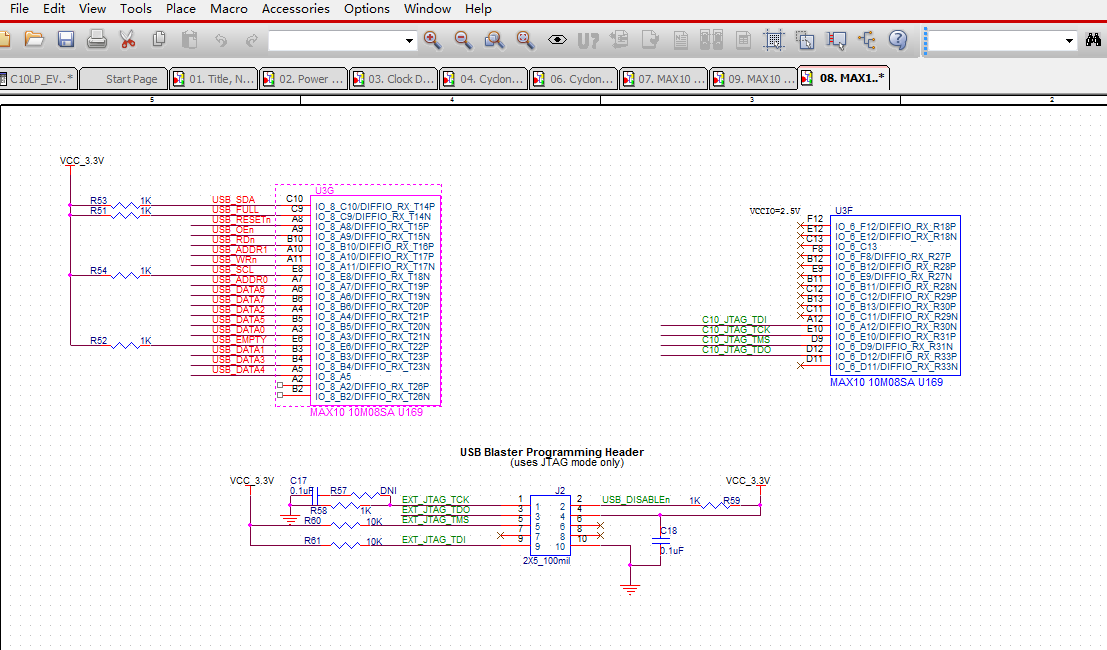Copy selection using the copy icon

pos(159,40)
